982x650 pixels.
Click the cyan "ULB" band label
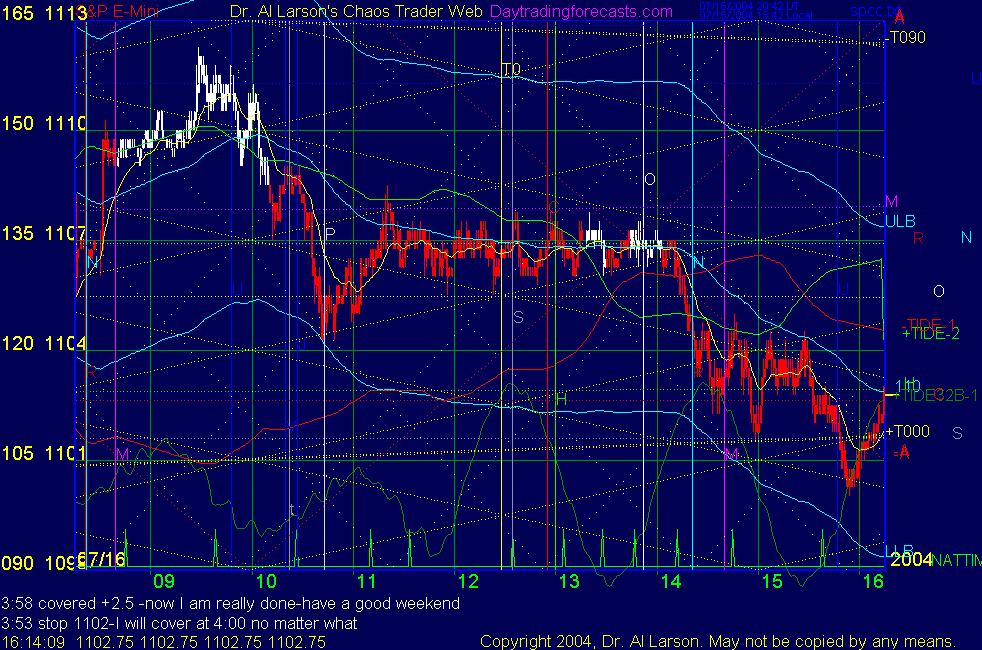[x=900, y=221]
